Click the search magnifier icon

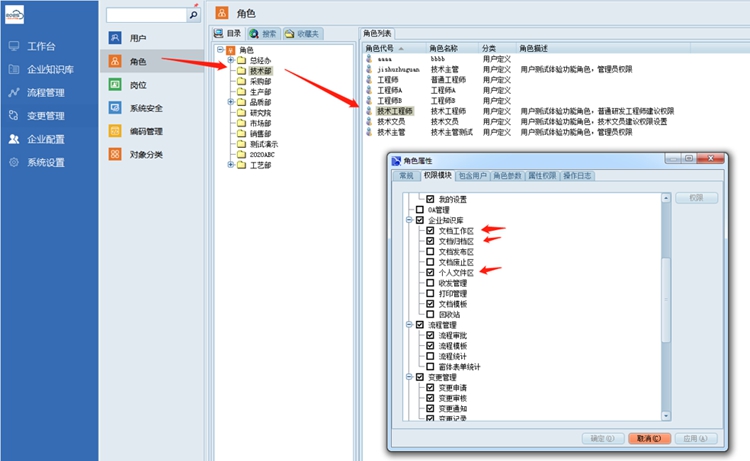[193, 16]
